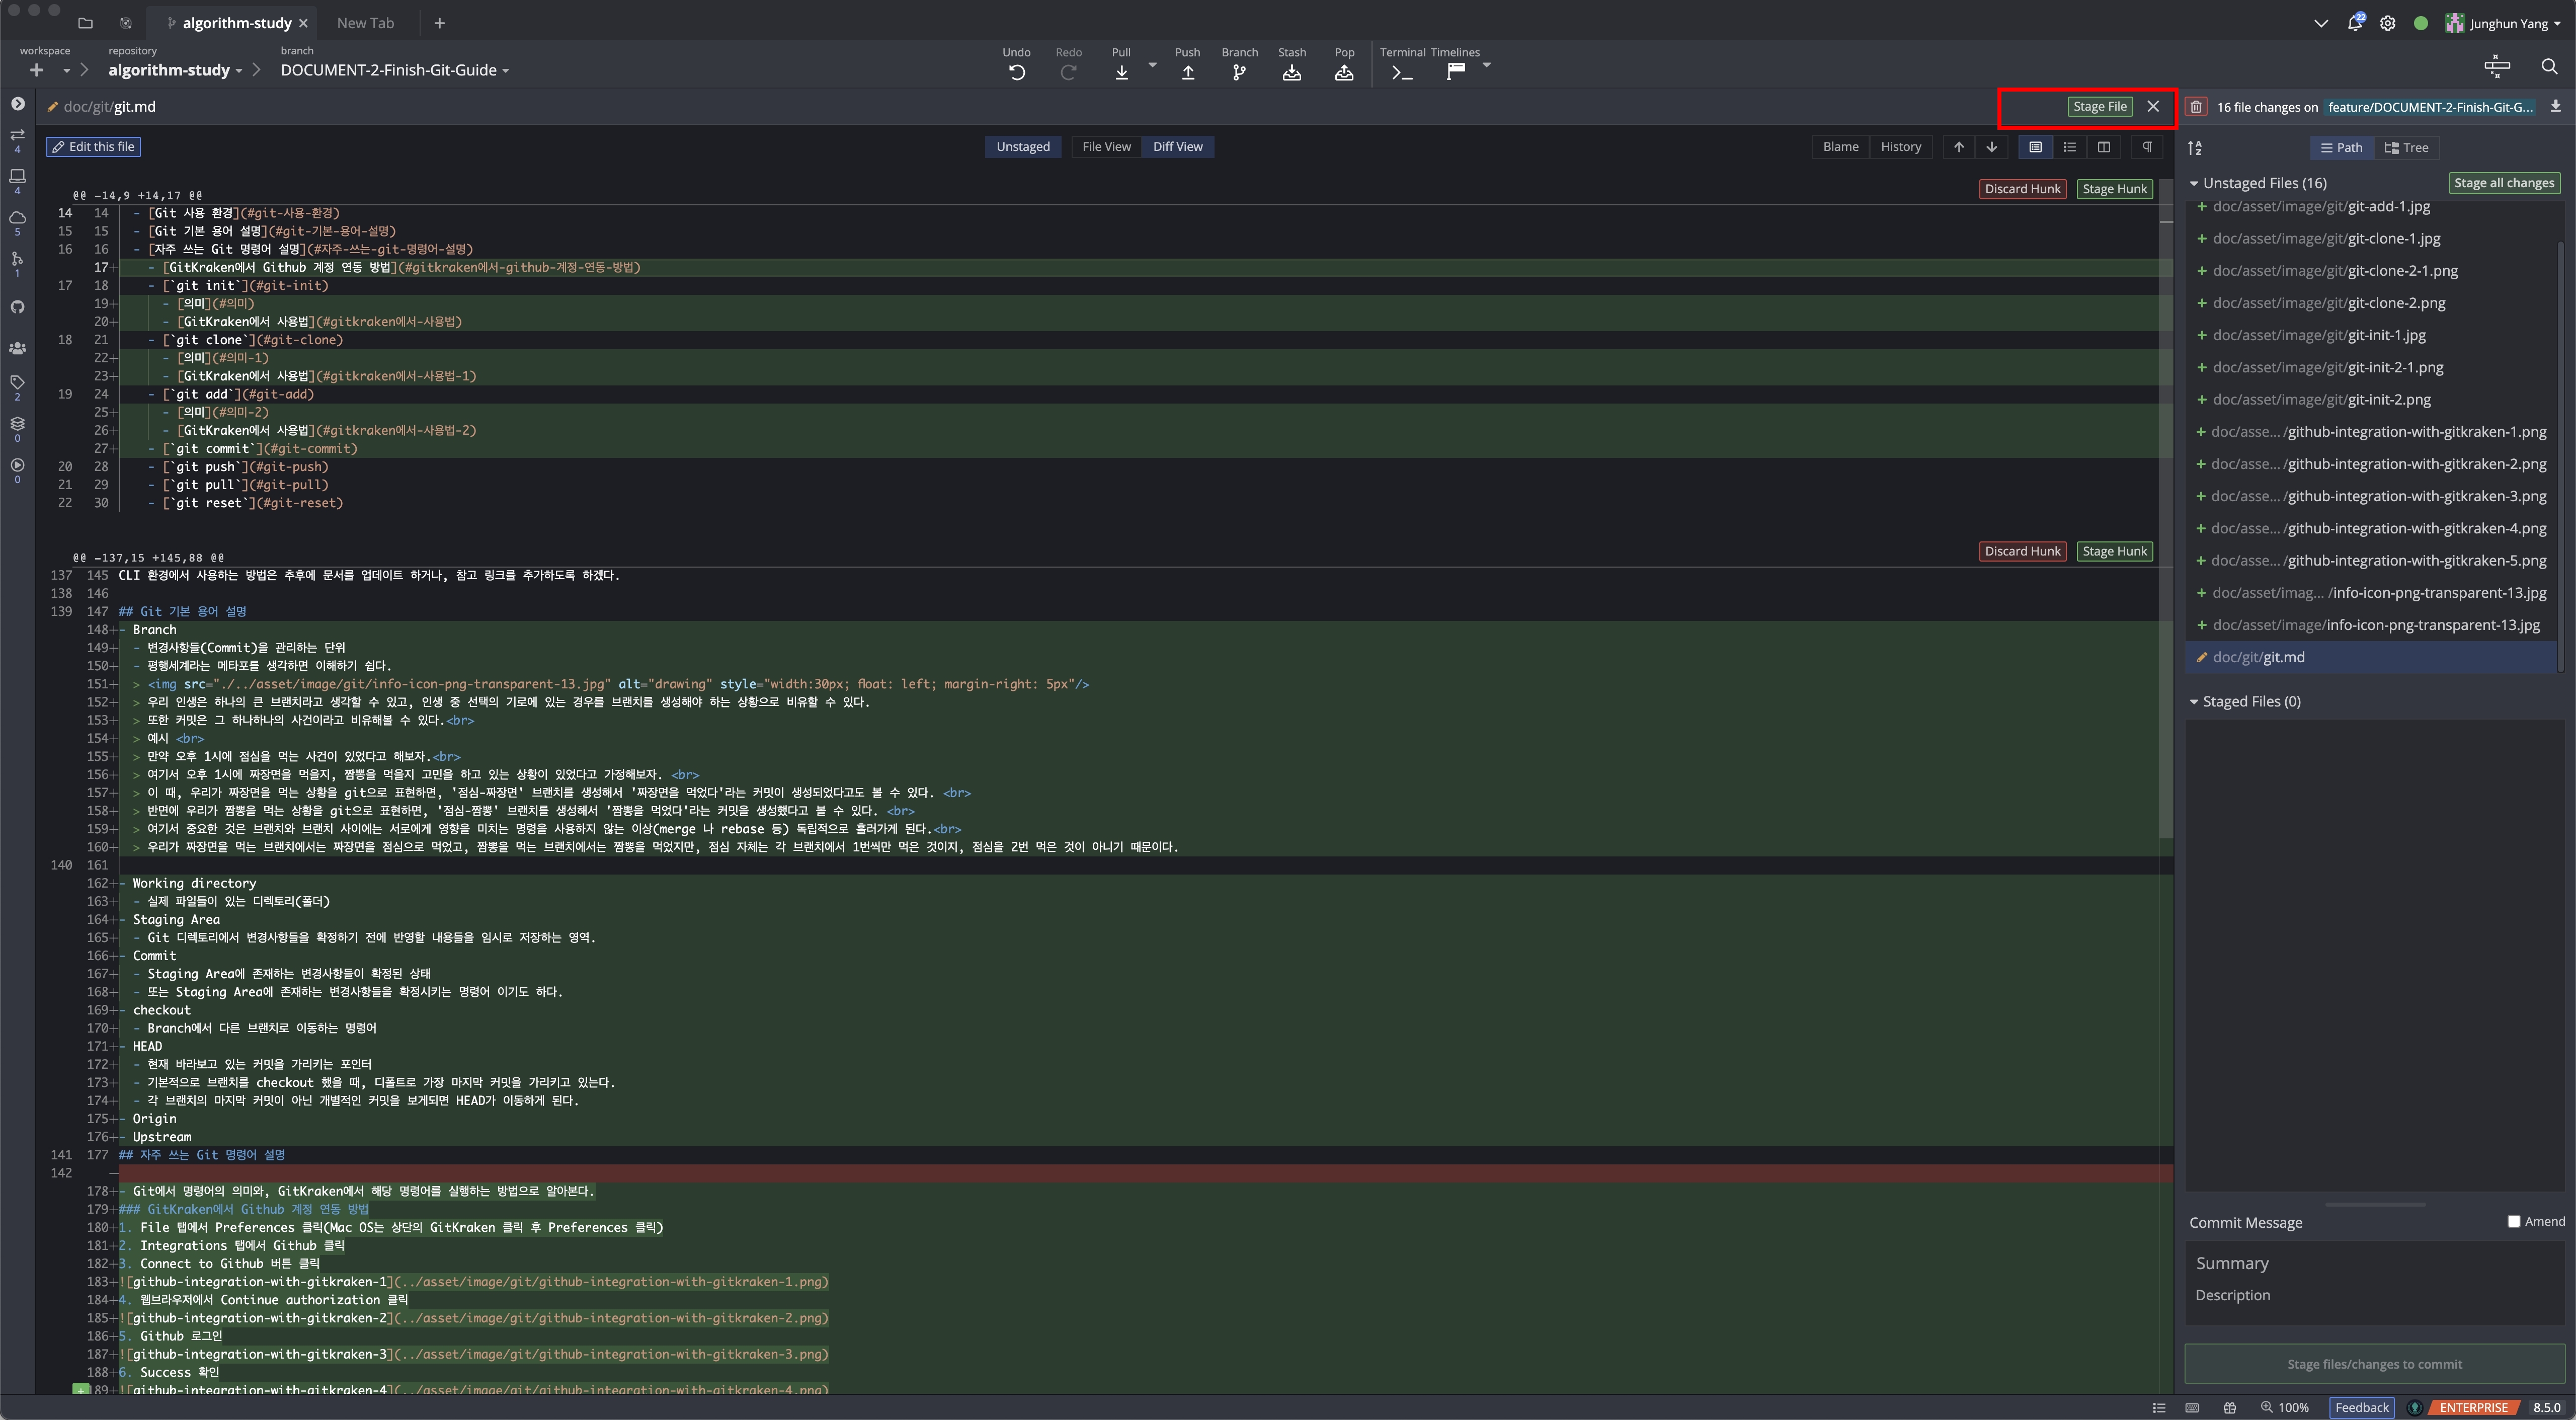Switch to the New Tab tab
Screen dimensions: 2576x1420
(365, 23)
